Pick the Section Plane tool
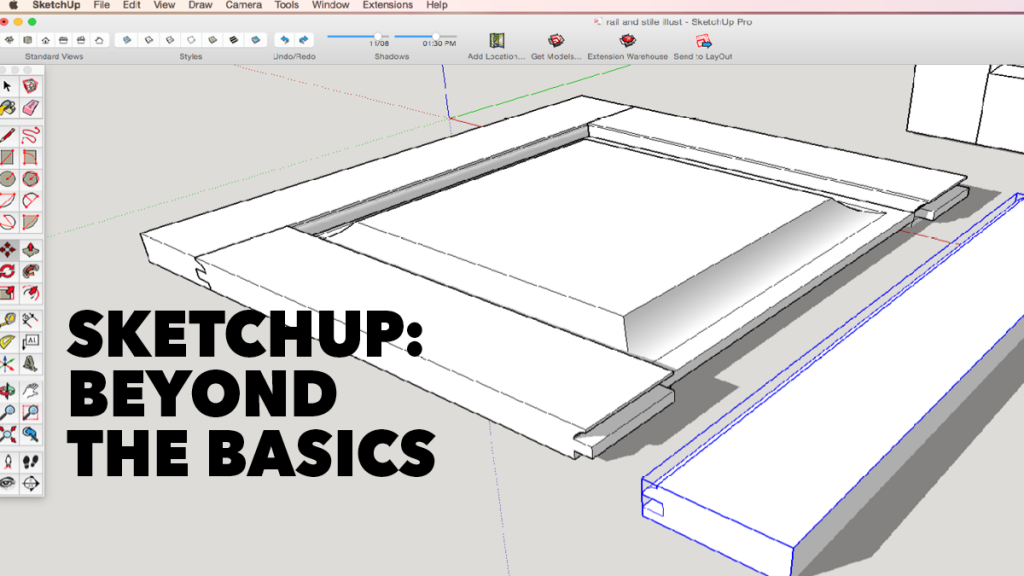This screenshot has width=1024, height=576. coord(30,483)
